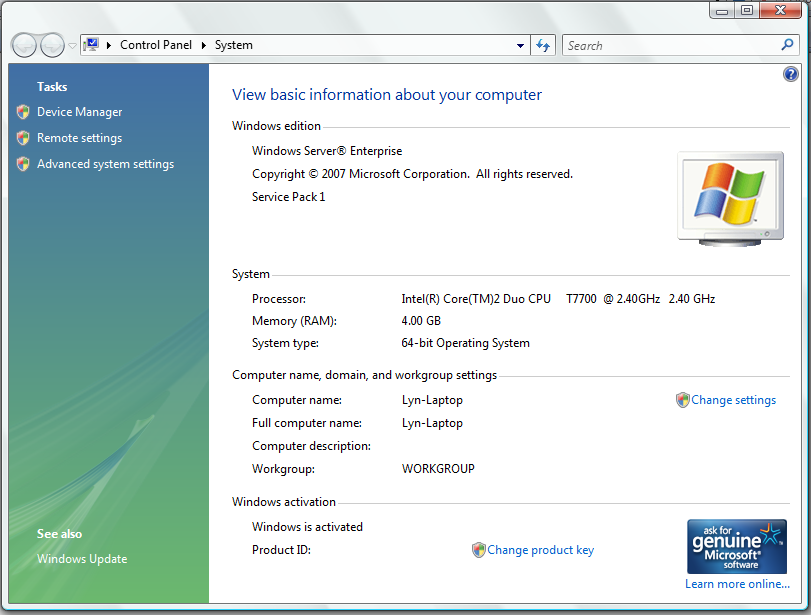Refresh the page using the refresh button
This screenshot has height=615, width=811.
point(543,45)
